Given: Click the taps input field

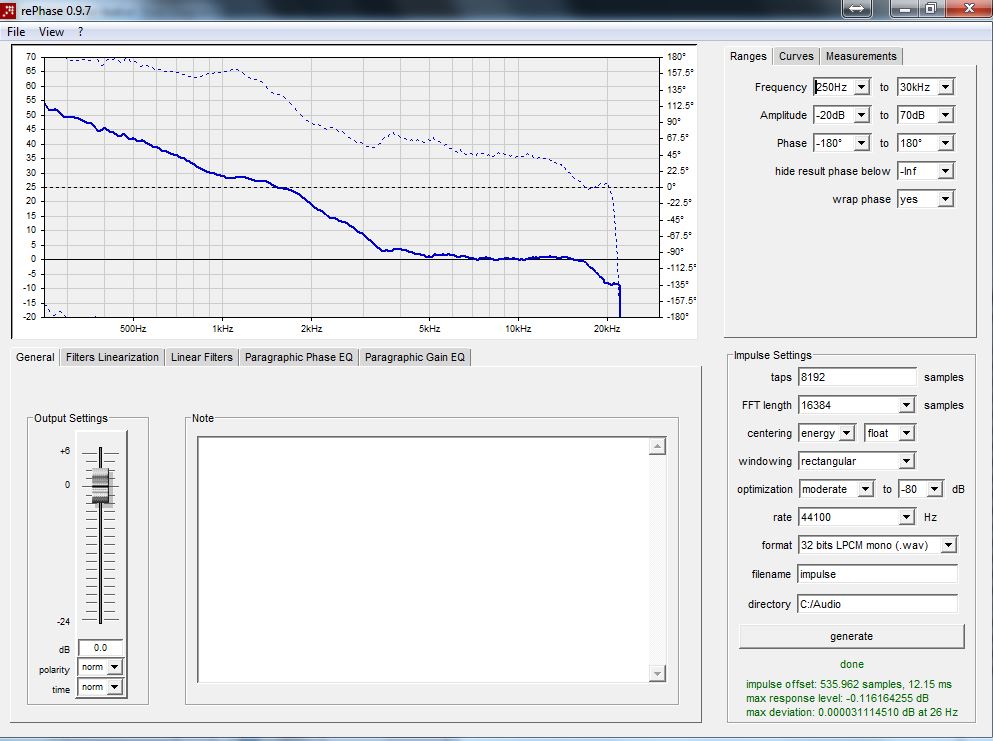Looking at the screenshot, I should 857,377.
